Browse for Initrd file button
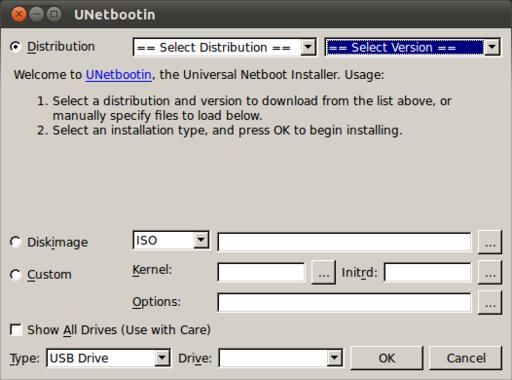 (490, 273)
